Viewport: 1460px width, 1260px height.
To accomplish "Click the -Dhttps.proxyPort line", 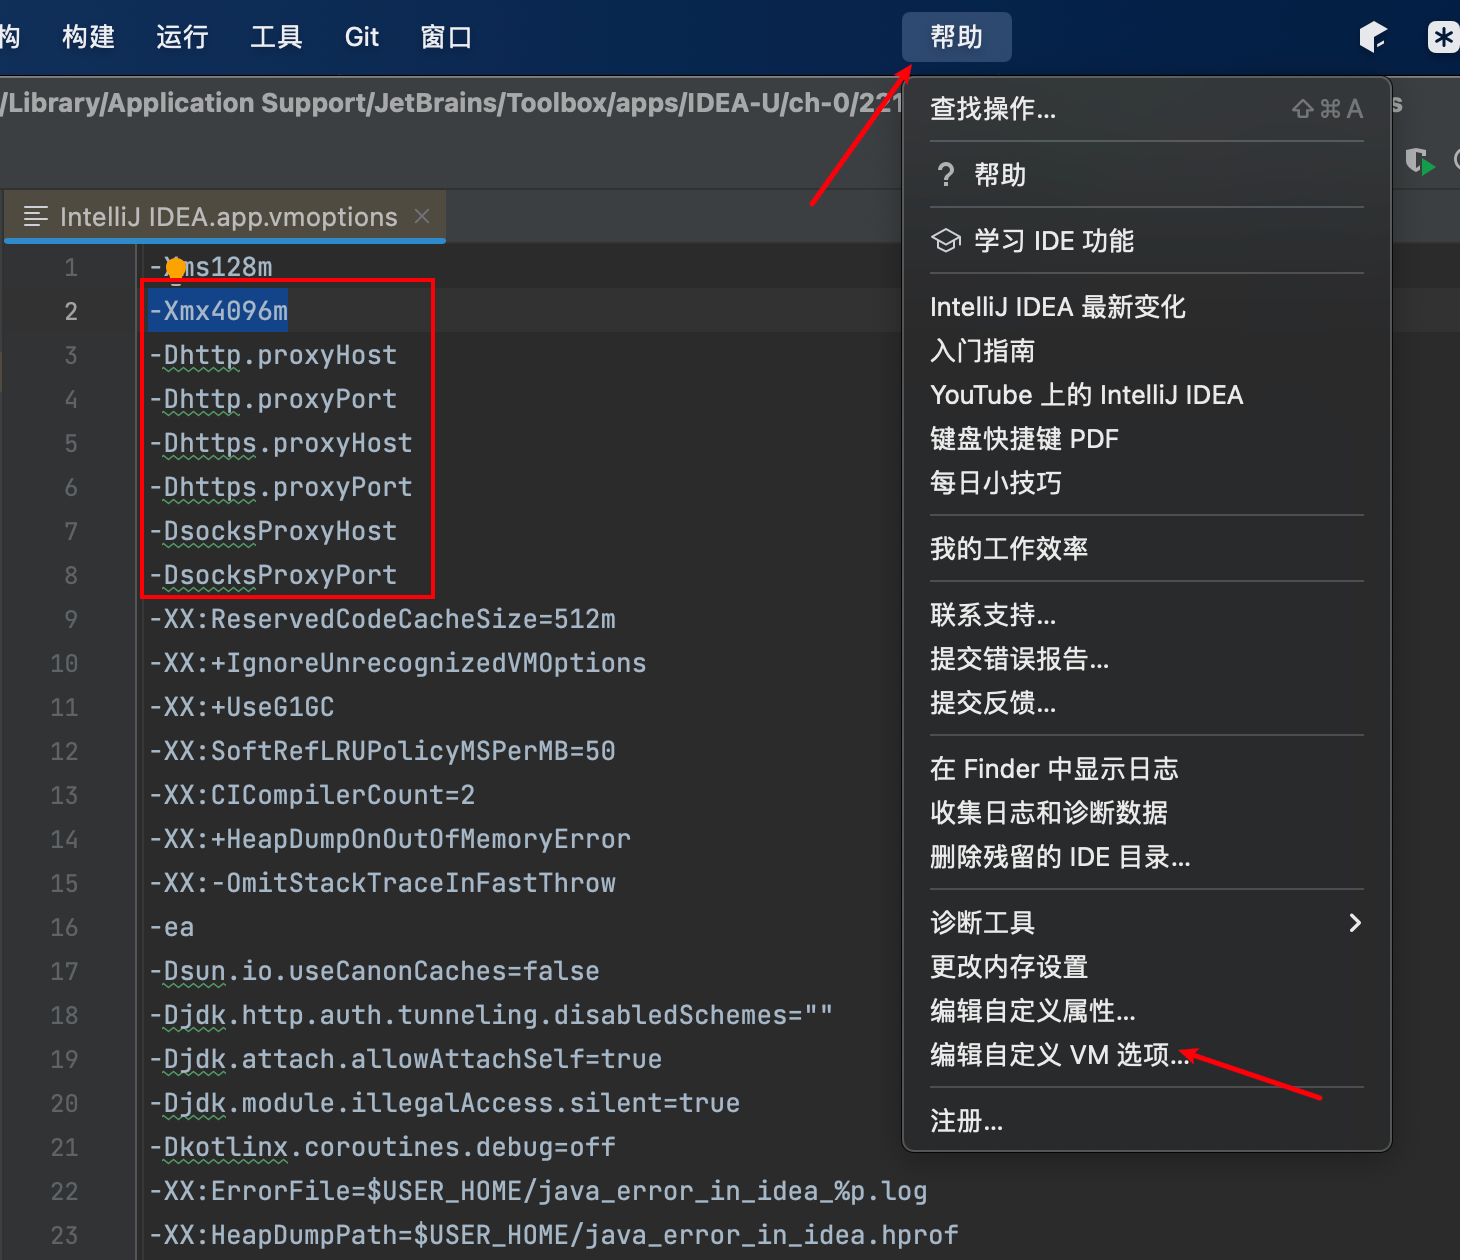I will point(280,487).
